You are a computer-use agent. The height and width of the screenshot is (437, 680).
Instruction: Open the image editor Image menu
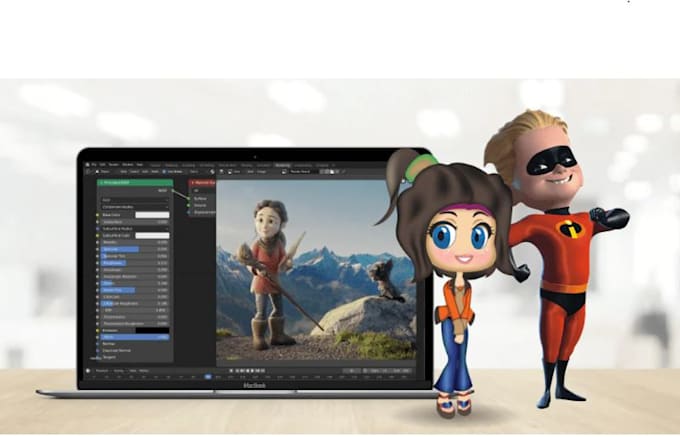[261, 172]
